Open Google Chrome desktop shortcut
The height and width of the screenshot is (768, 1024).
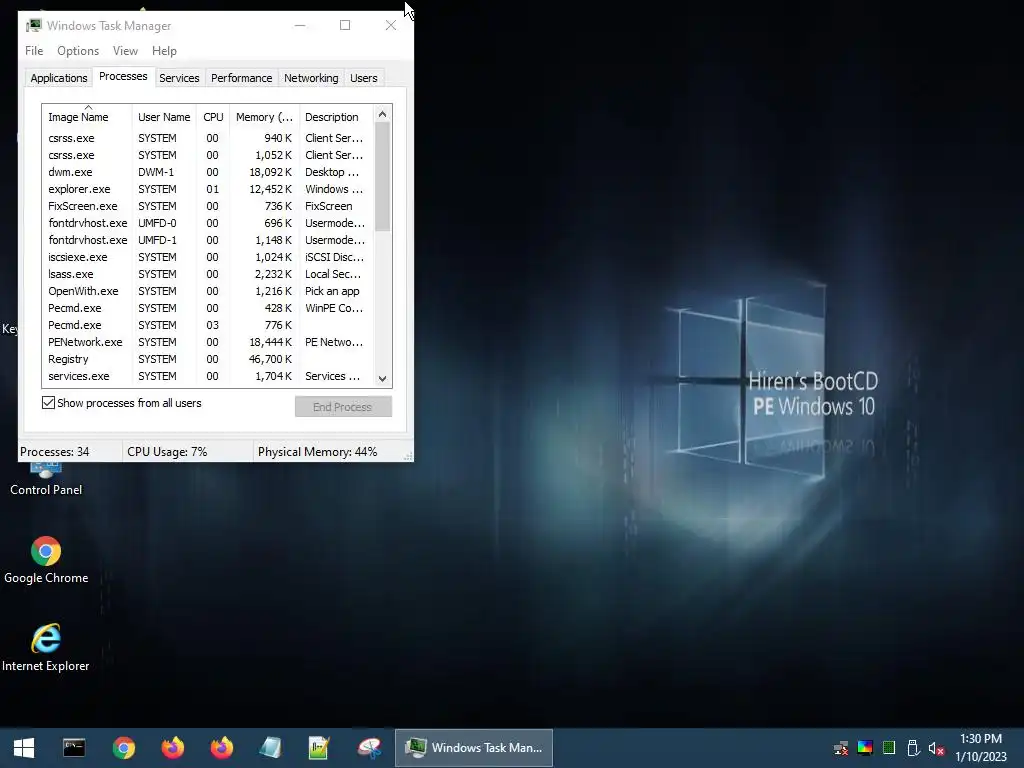click(x=46, y=560)
